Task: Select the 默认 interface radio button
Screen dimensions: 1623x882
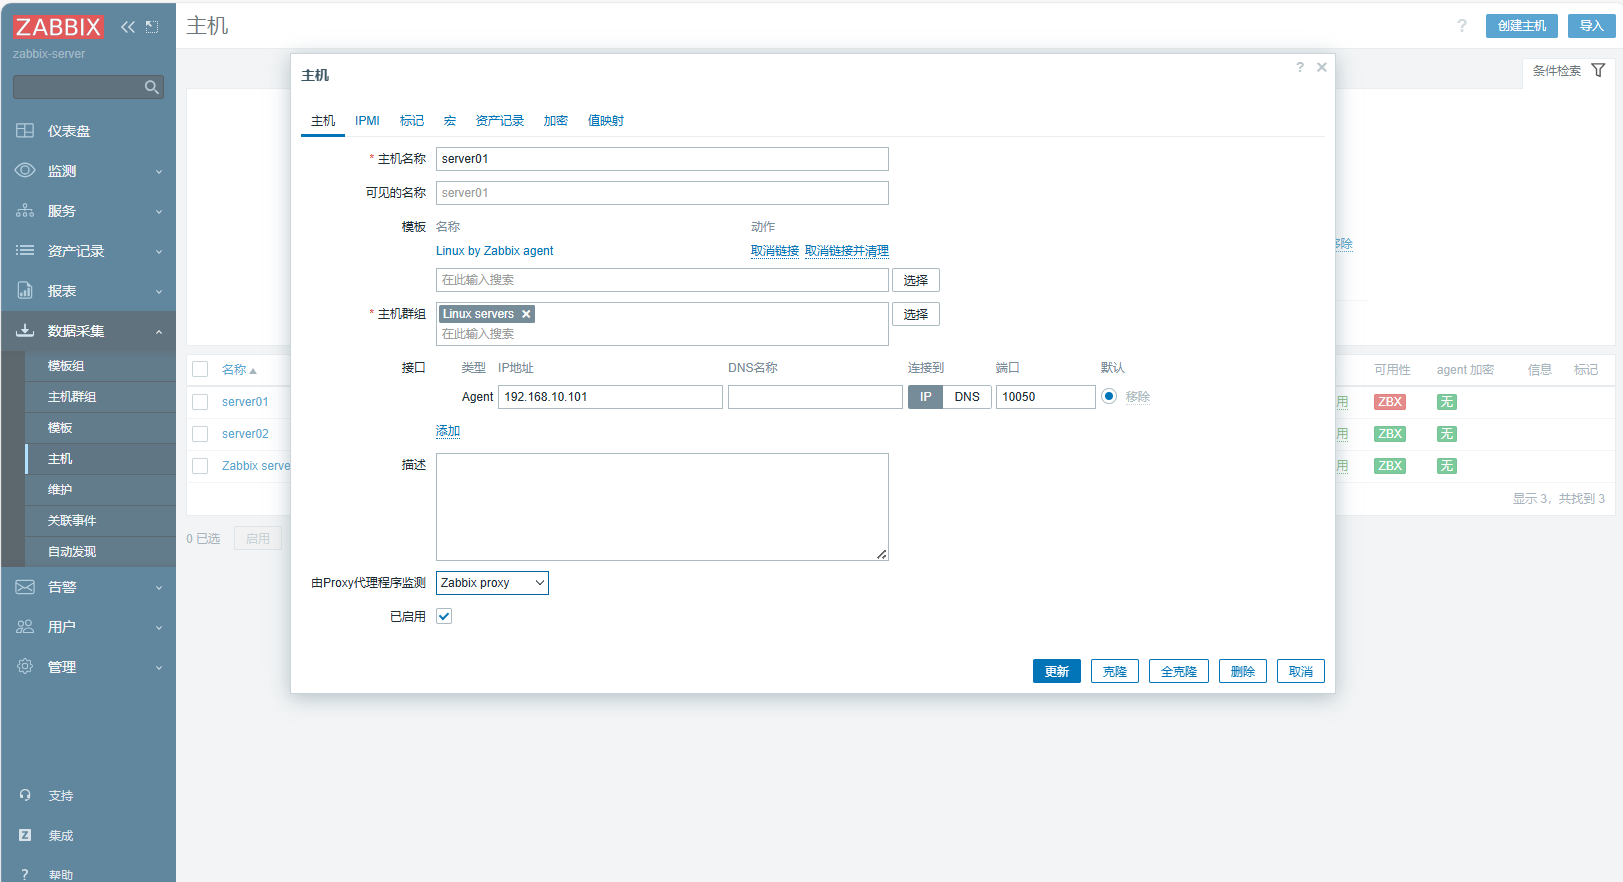Action: [x=1109, y=396]
